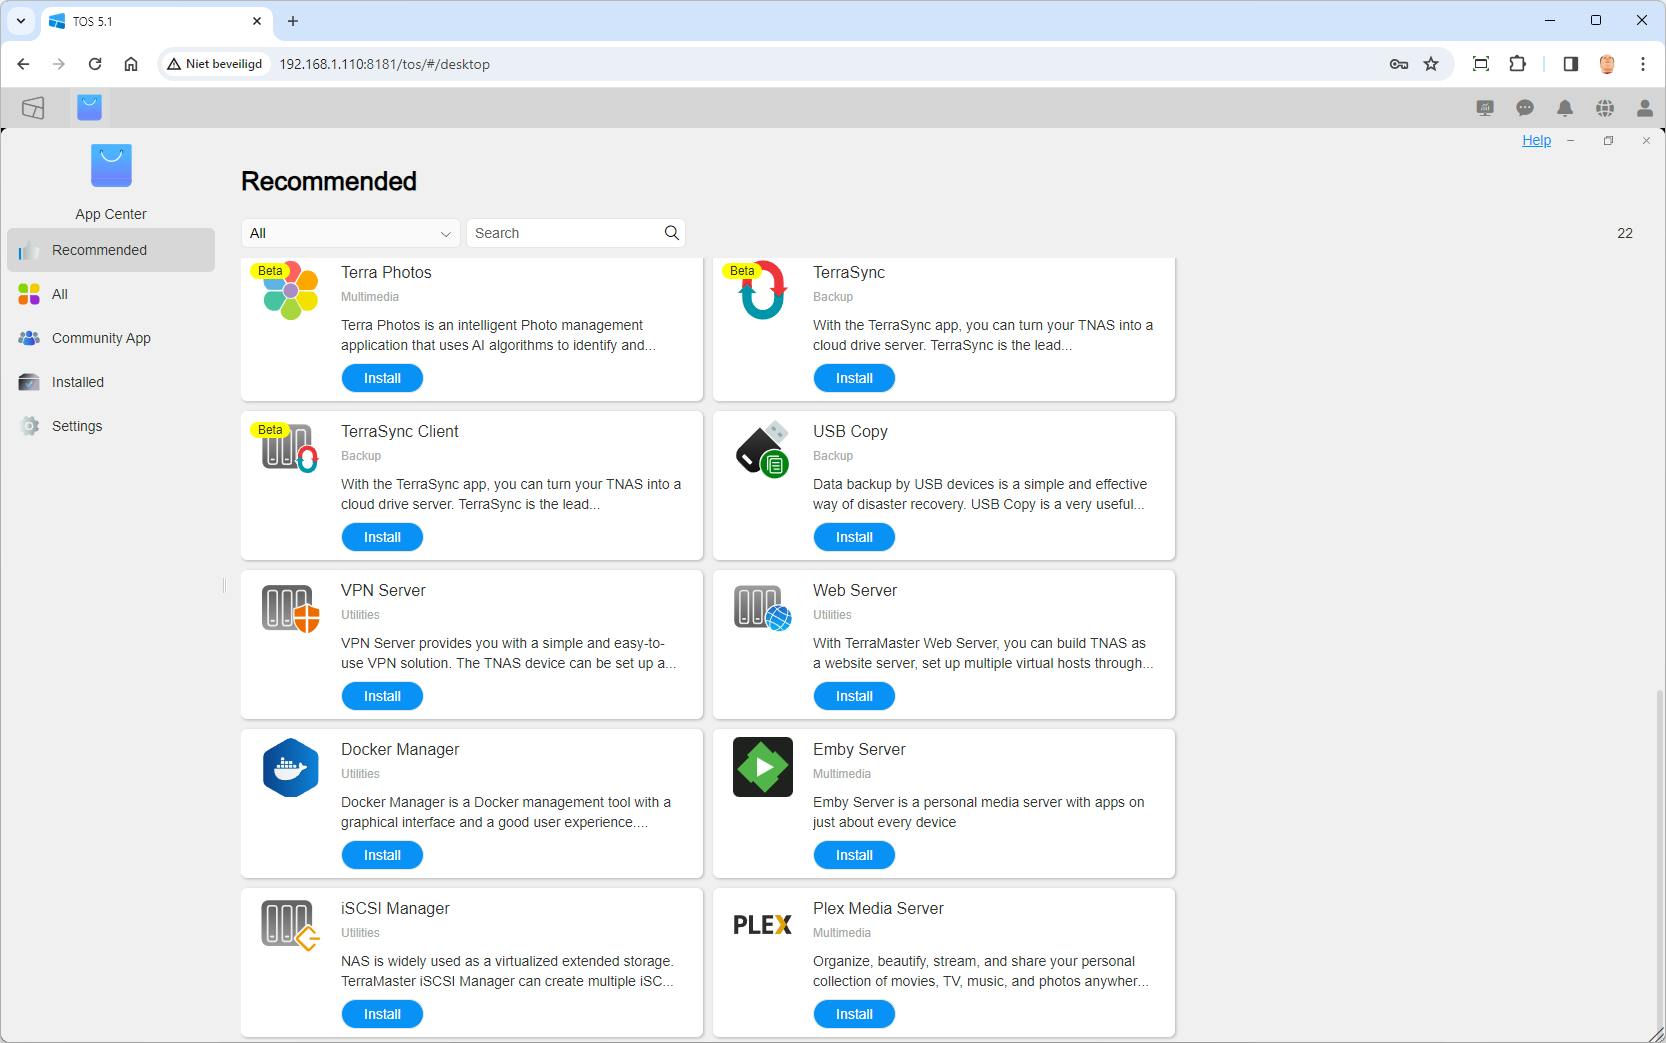Click the Web Server title
The width and height of the screenshot is (1666, 1043).
point(855,590)
